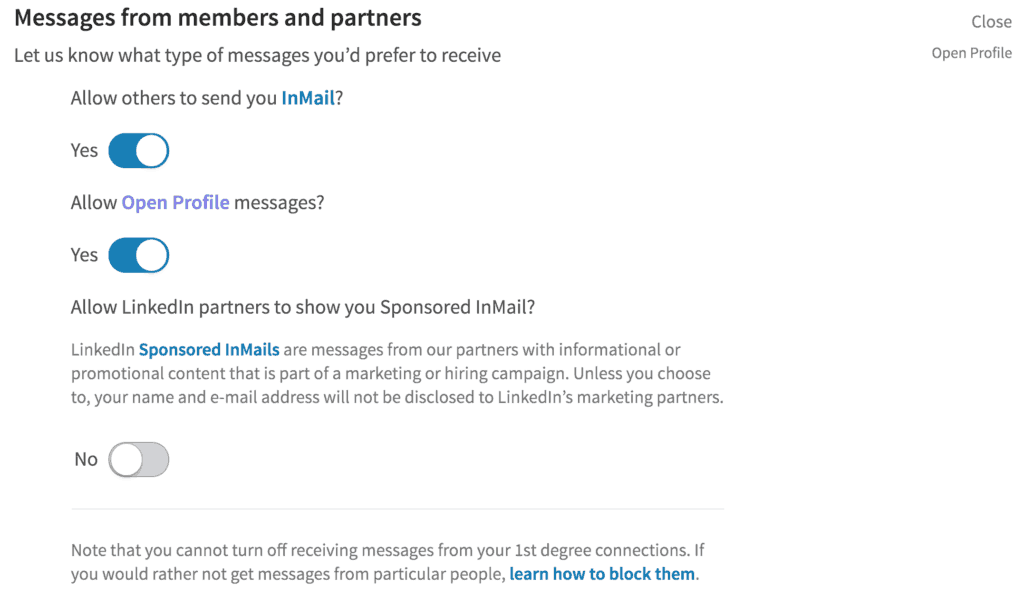Click the message preference subtitle text
Screen dimensions: 1024x614
tap(257, 55)
